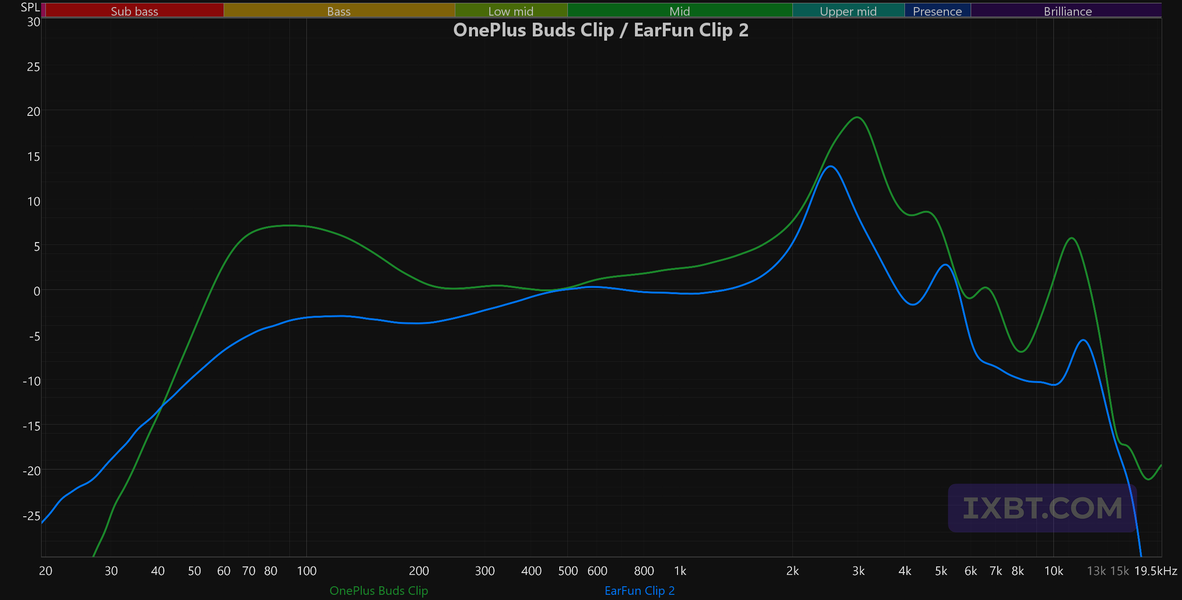Click the -25 value on SPL axis
Image resolution: width=1182 pixels, height=600 pixels.
[x=31, y=516]
